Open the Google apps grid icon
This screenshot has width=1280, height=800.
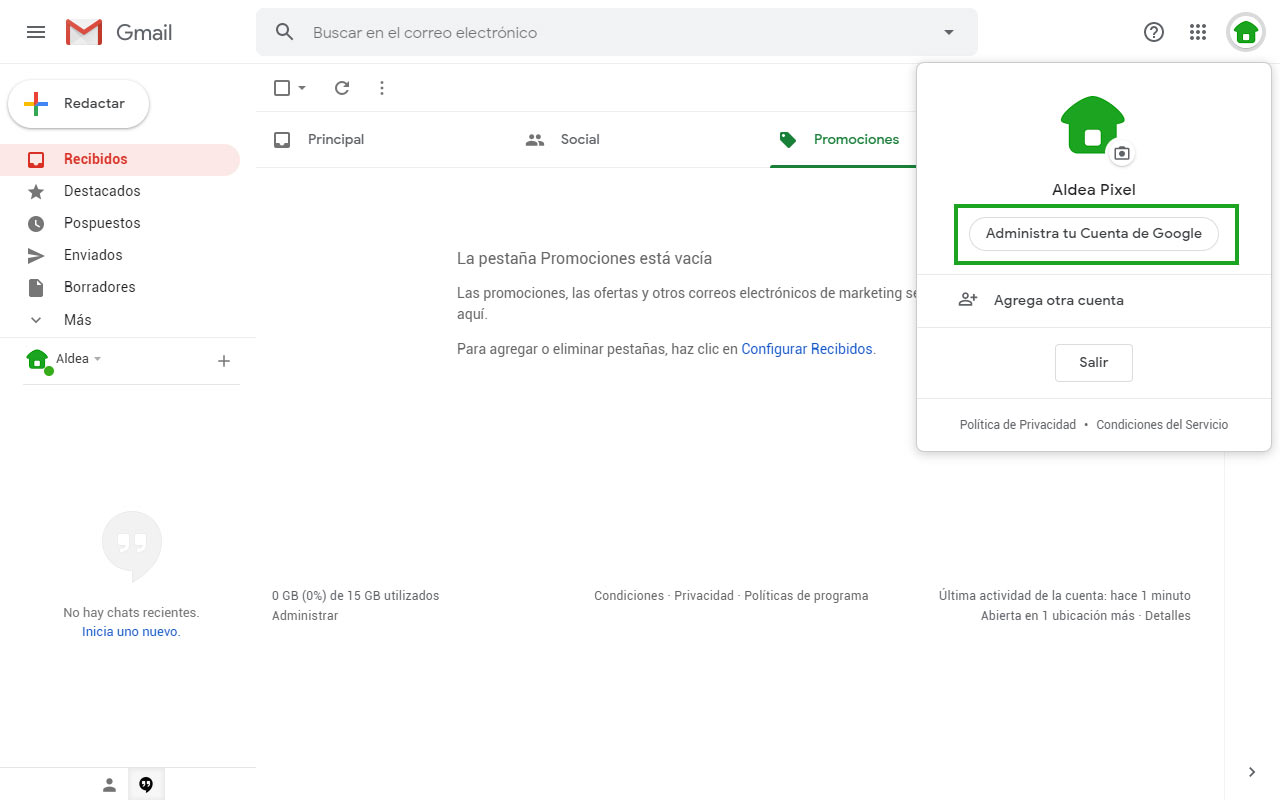click(1198, 32)
